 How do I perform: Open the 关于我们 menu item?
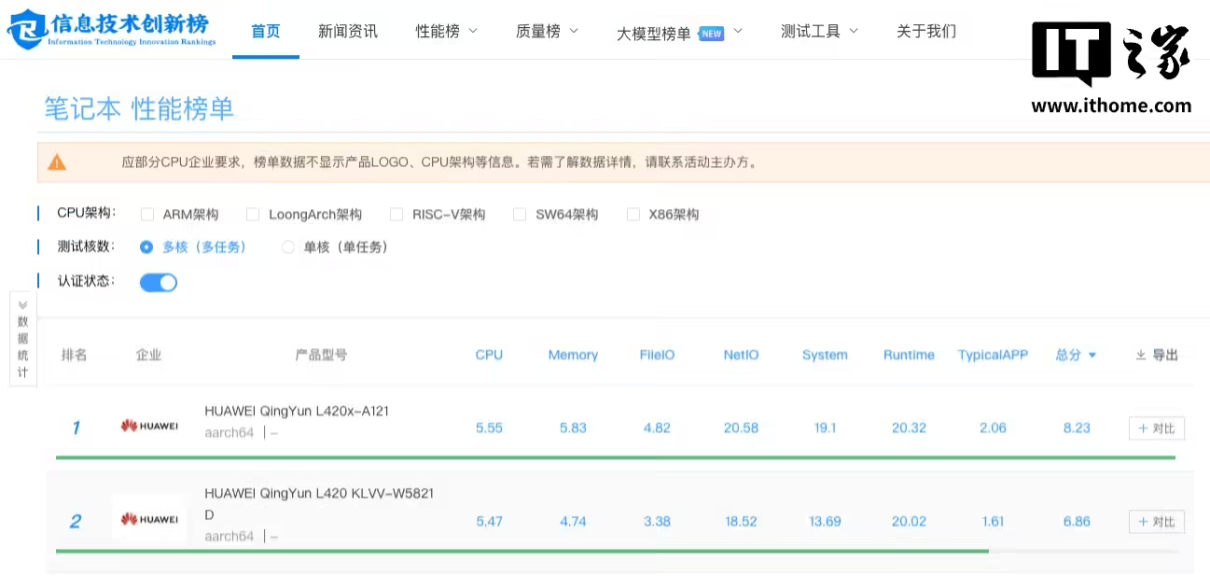tap(926, 31)
